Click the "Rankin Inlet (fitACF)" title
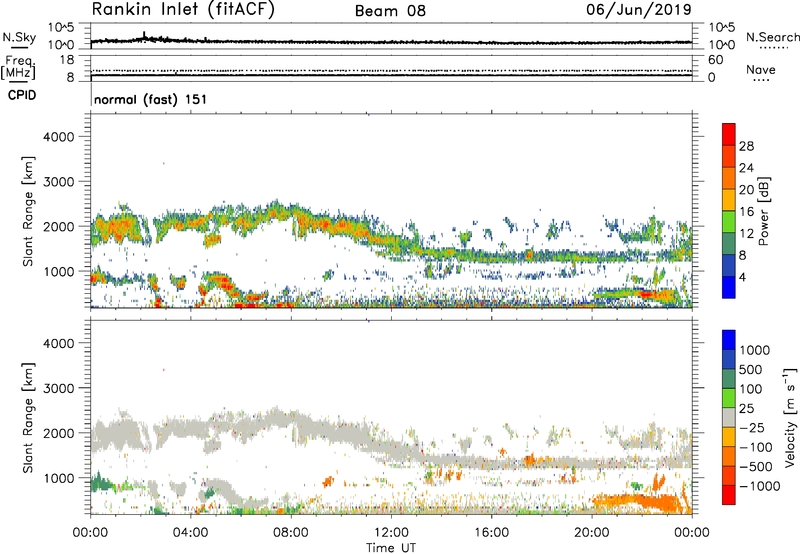Viewport: 800px width, 554px height. tap(183, 10)
